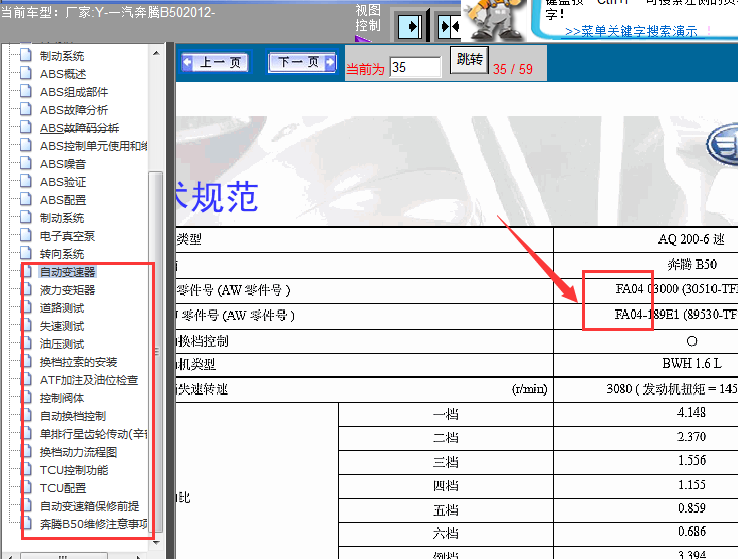Click the 下一页 next page button
The height and width of the screenshot is (559, 738).
click(x=303, y=62)
